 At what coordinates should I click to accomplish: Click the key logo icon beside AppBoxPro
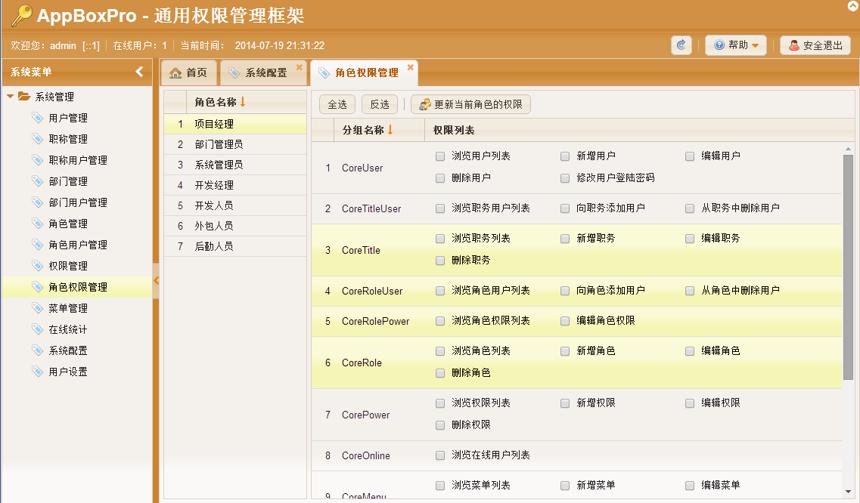[x=21, y=15]
